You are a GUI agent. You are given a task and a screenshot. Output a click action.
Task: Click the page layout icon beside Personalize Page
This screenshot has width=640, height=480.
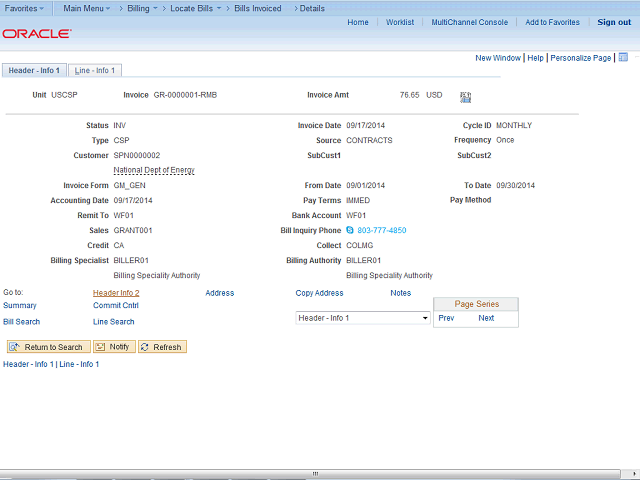pyautogui.click(x=623, y=58)
